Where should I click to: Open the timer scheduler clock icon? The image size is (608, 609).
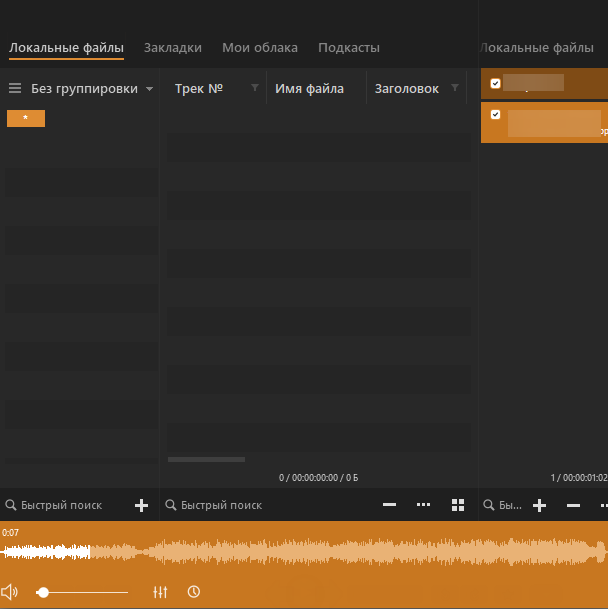[194, 592]
